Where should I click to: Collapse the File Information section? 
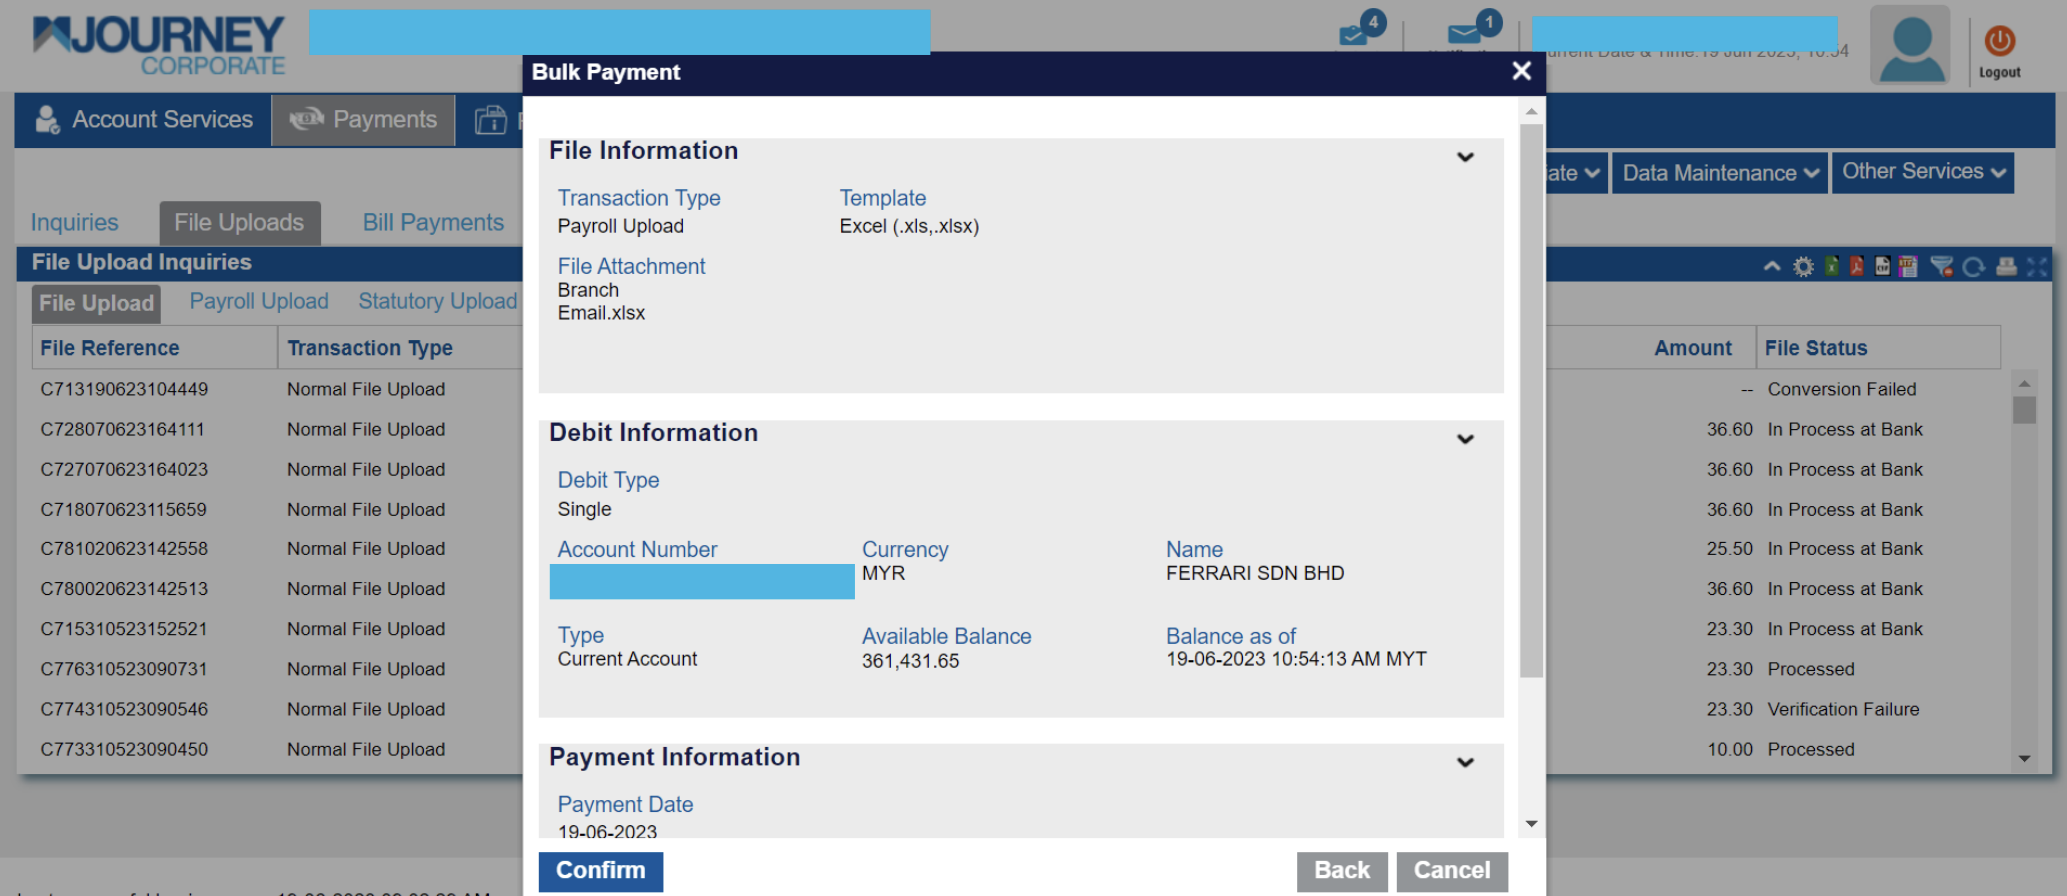(1465, 157)
